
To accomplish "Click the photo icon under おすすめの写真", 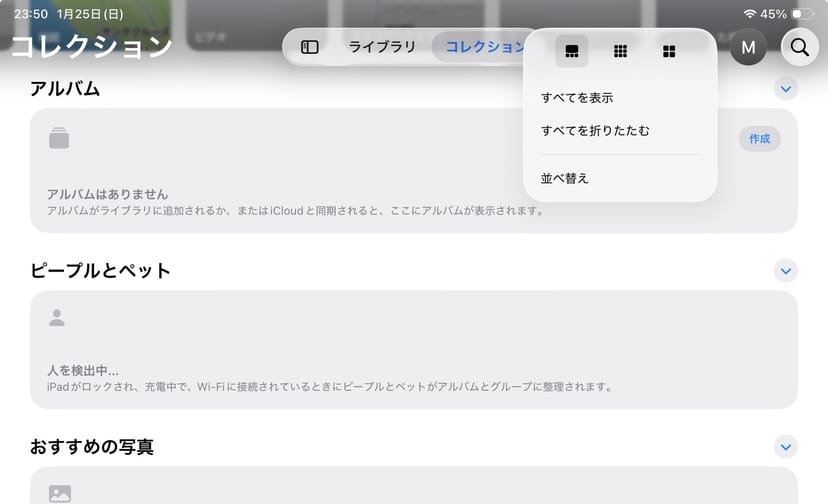I will tap(60, 493).
